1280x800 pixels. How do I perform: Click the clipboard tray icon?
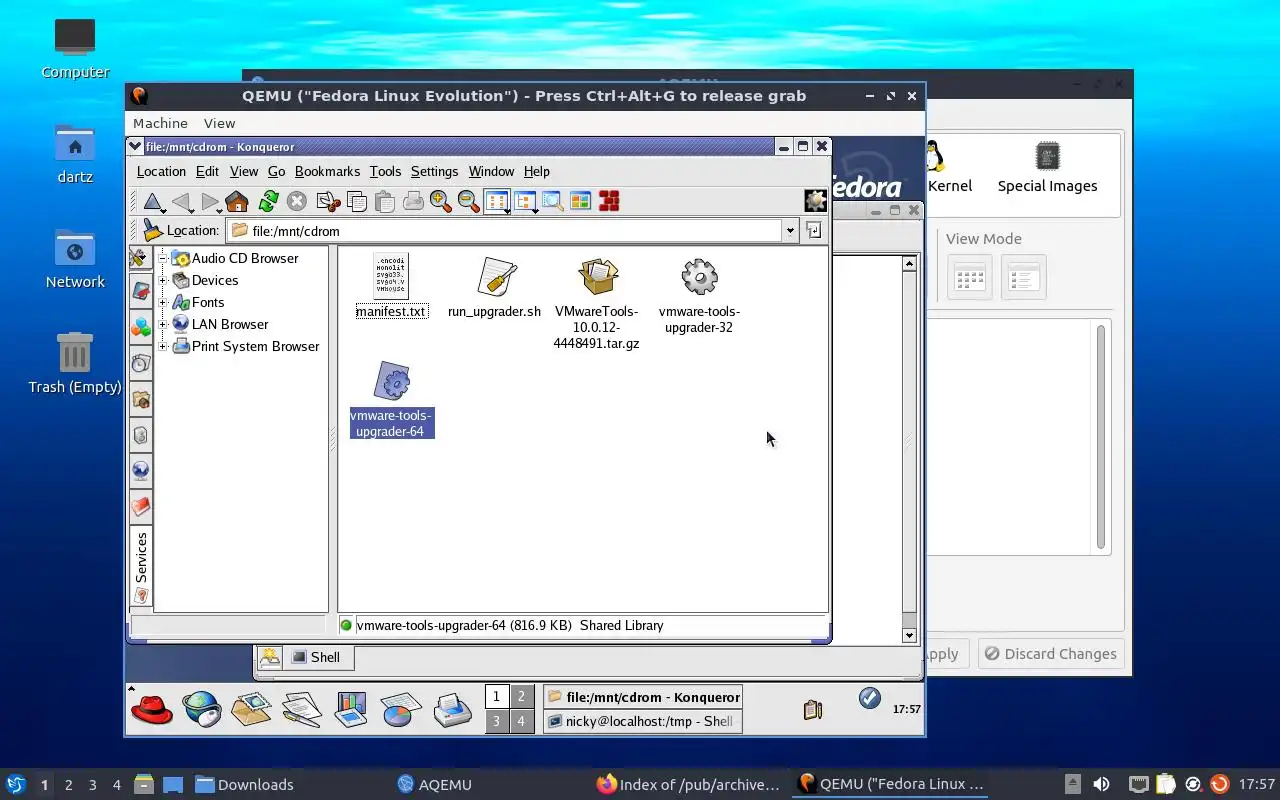[x=813, y=710]
